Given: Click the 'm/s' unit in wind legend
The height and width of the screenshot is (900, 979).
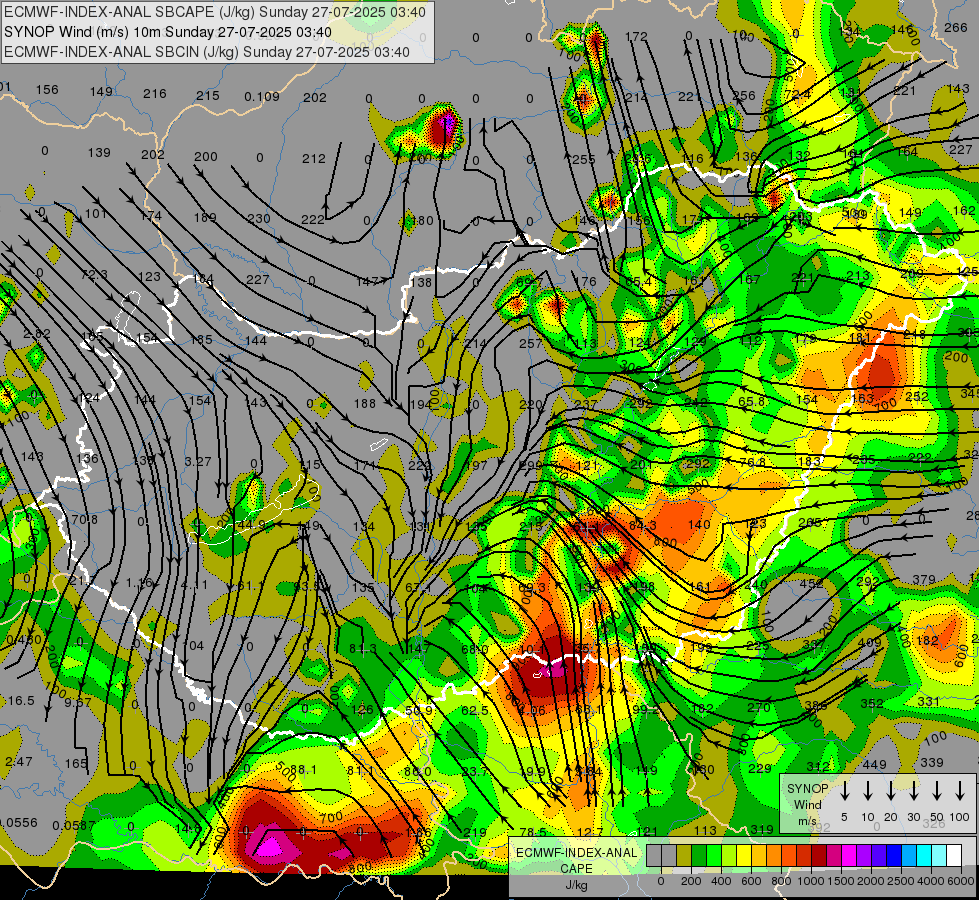Looking at the screenshot, I should click(x=807, y=821).
